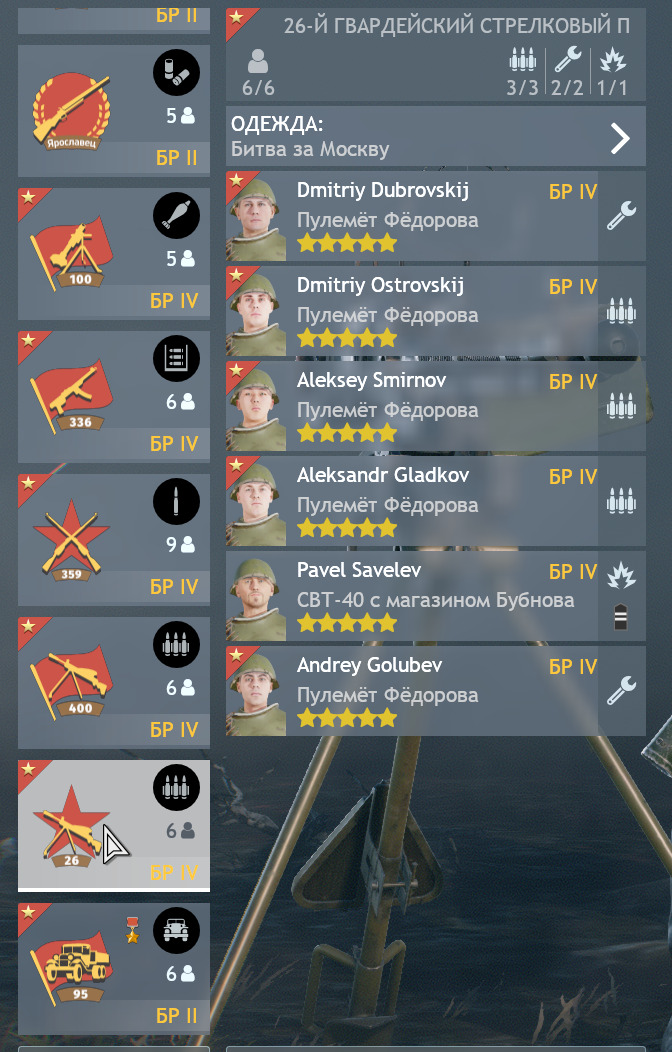Click the mortar shell class icon
This screenshot has height=1052, width=672.
pos(176,215)
